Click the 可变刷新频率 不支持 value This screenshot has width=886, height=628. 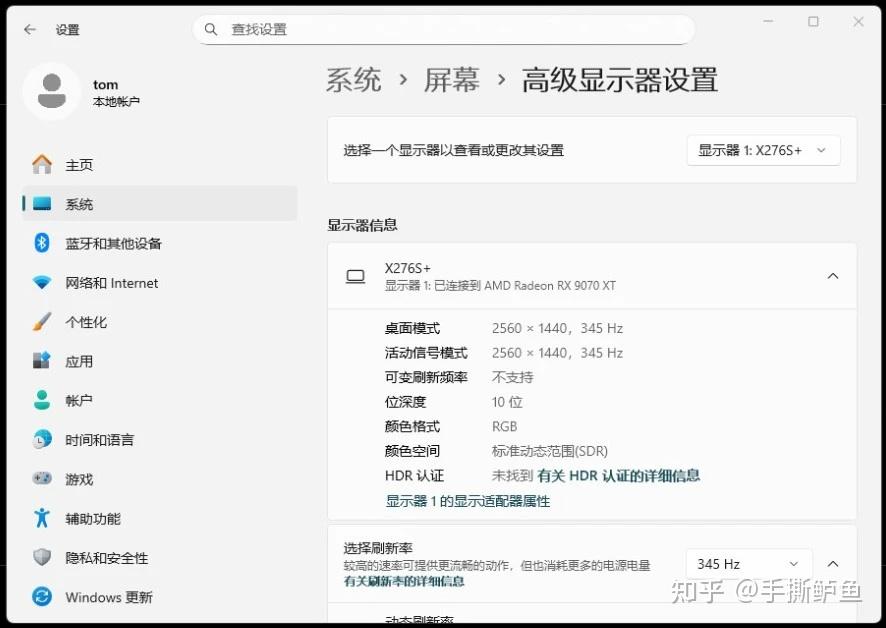(513, 377)
